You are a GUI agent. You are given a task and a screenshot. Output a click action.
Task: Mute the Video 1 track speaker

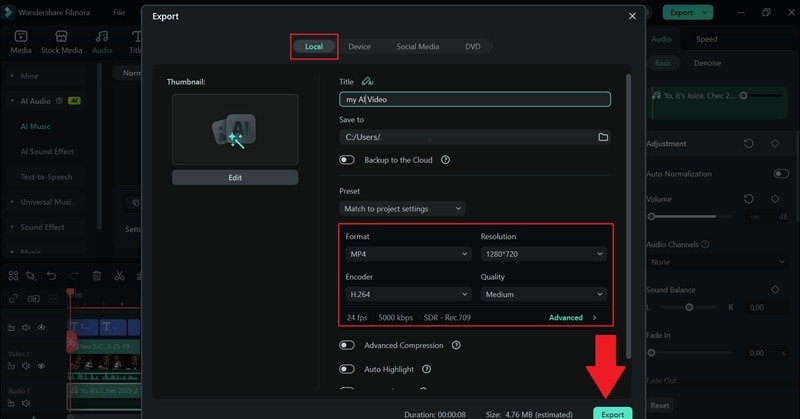pyautogui.click(x=26, y=365)
